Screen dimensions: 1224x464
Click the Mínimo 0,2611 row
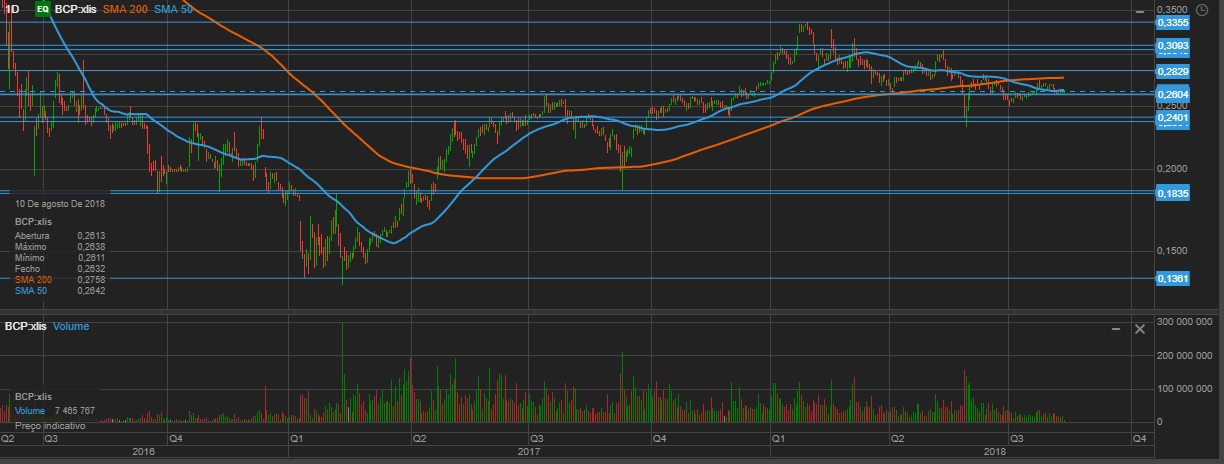tap(60, 258)
